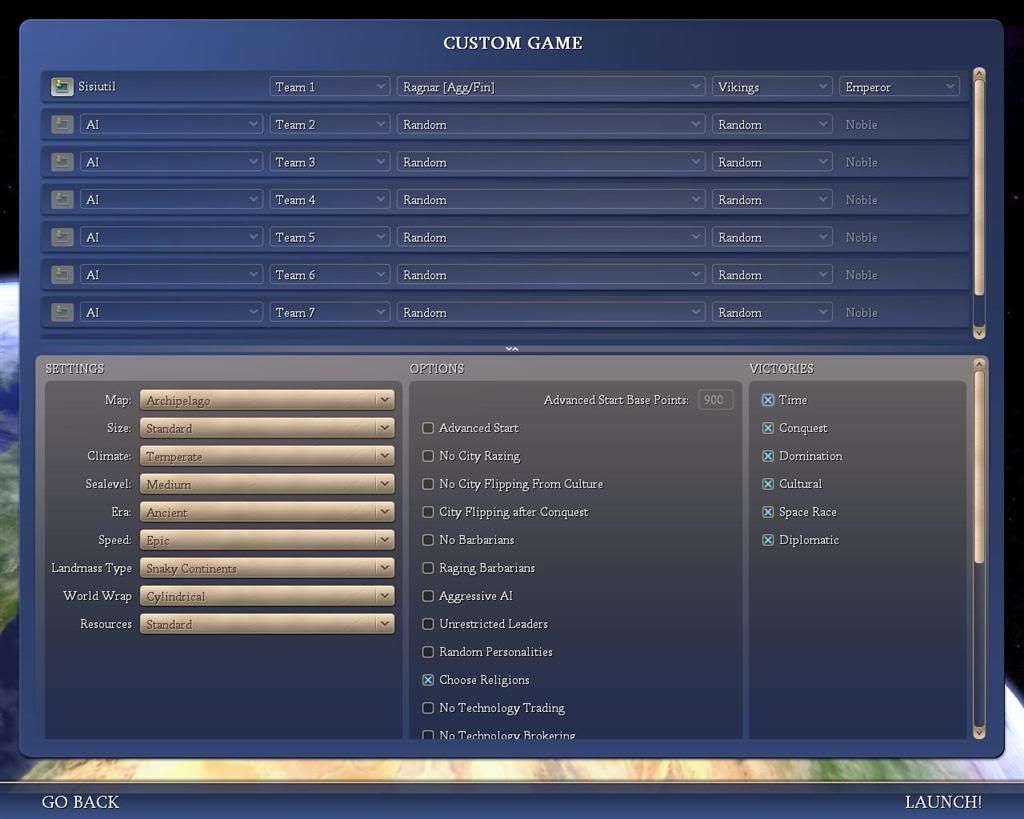The width and height of the screenshot is (1024, 819).
Task: Open the Vikings civilization dropdown
Action: (x=772, y=86)
